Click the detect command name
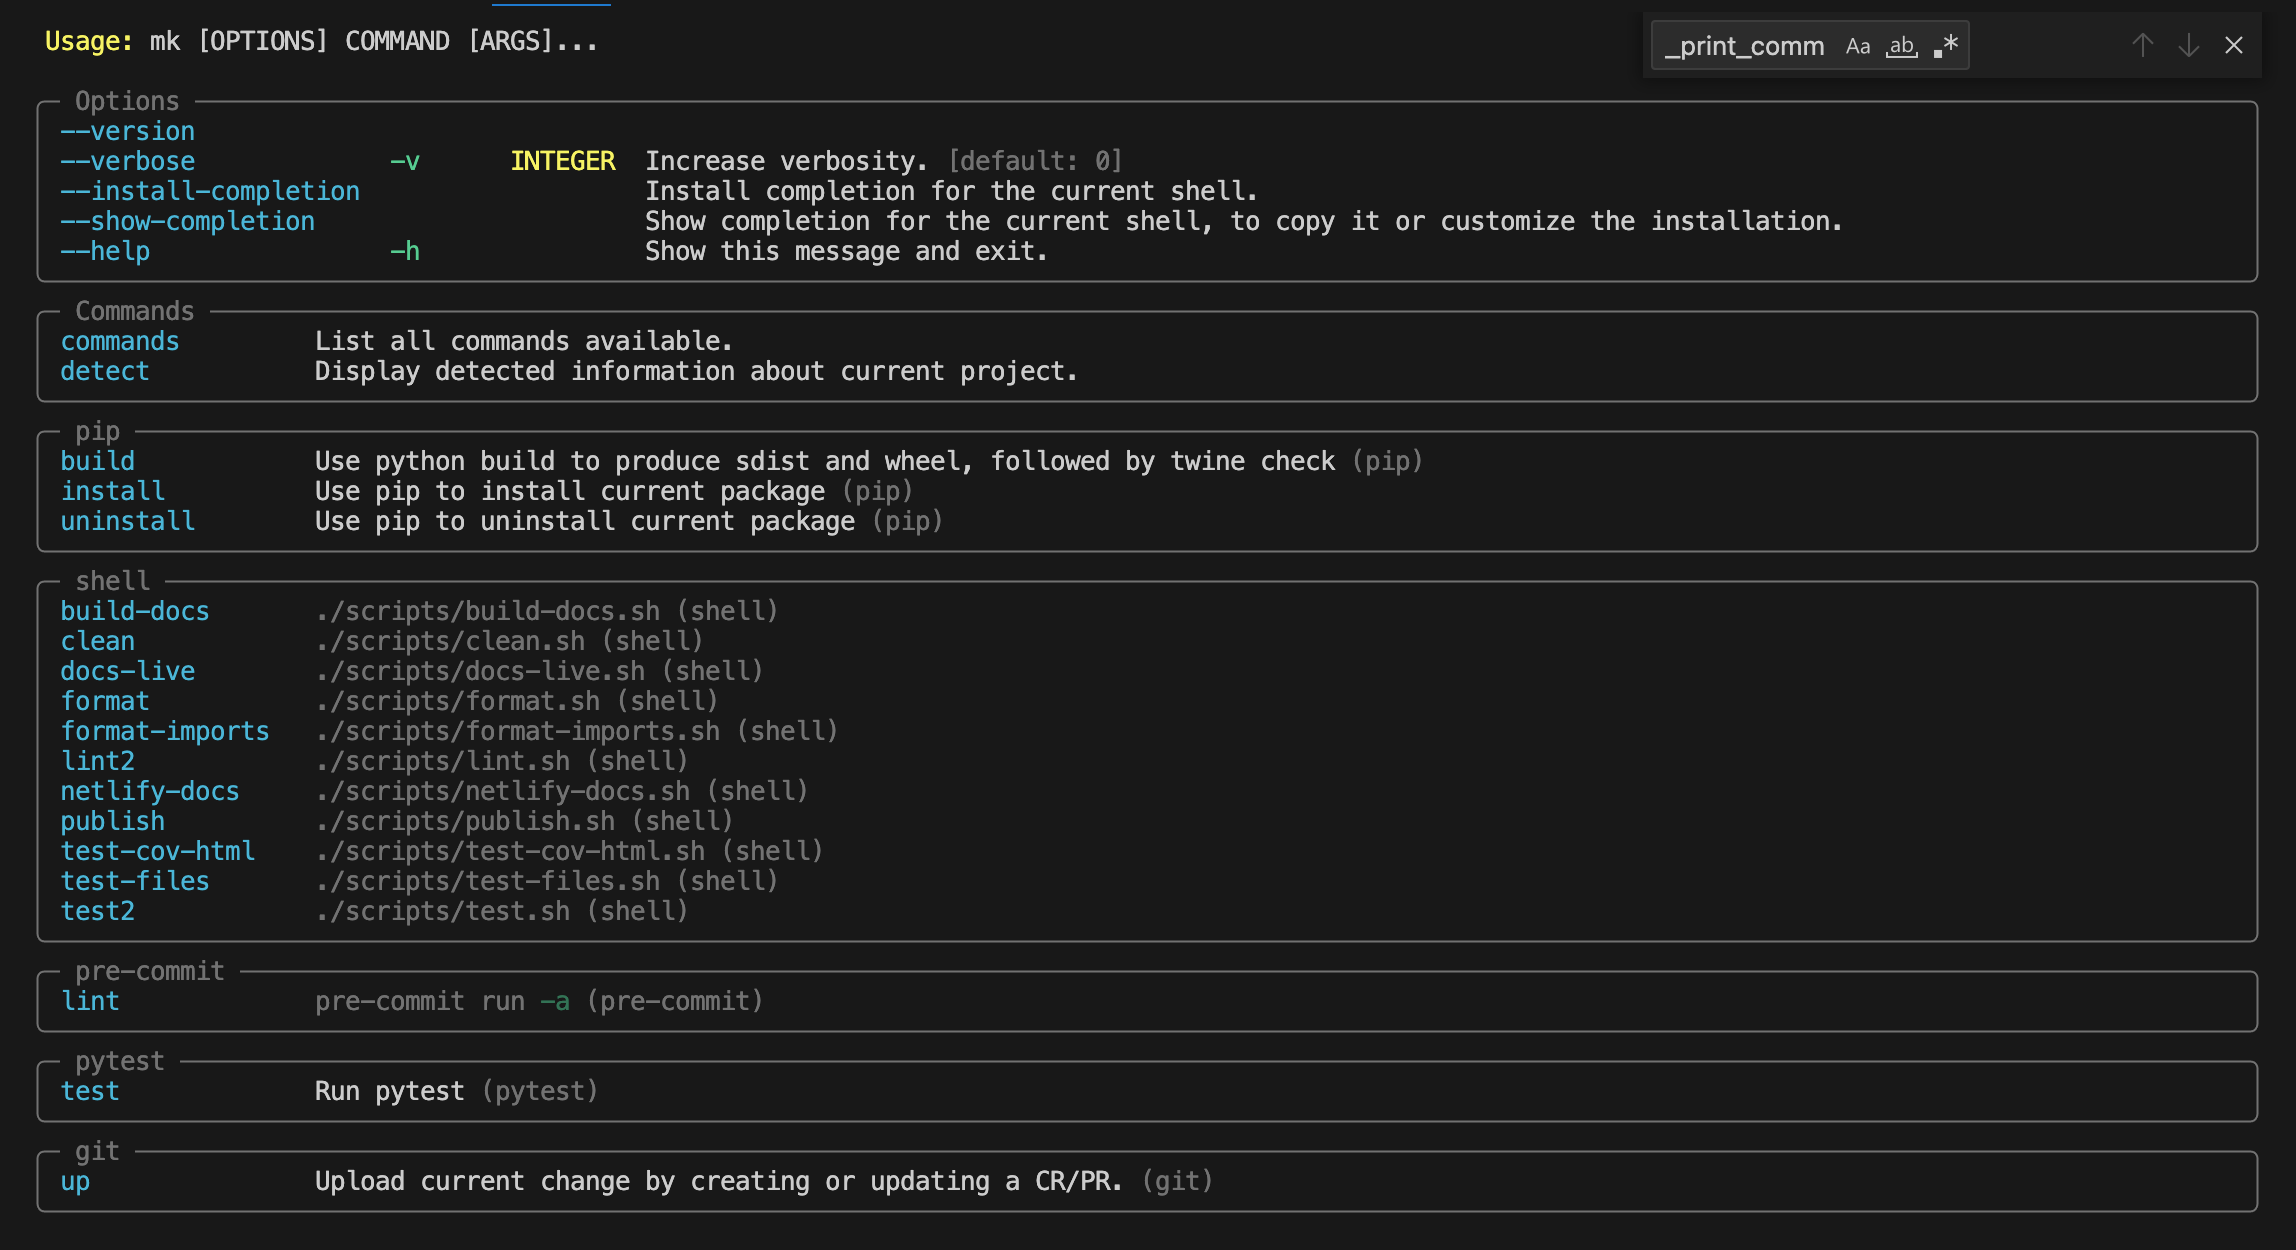2296x1250 pixels. [x=105, y=371]
